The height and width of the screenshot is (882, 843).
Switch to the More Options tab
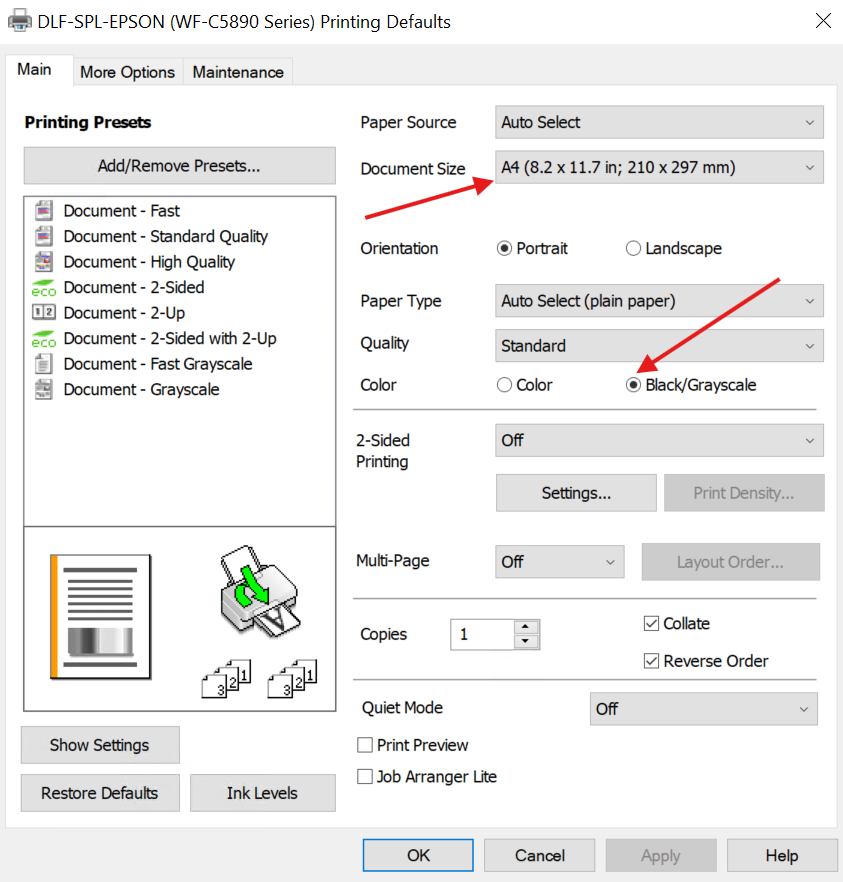127,72
